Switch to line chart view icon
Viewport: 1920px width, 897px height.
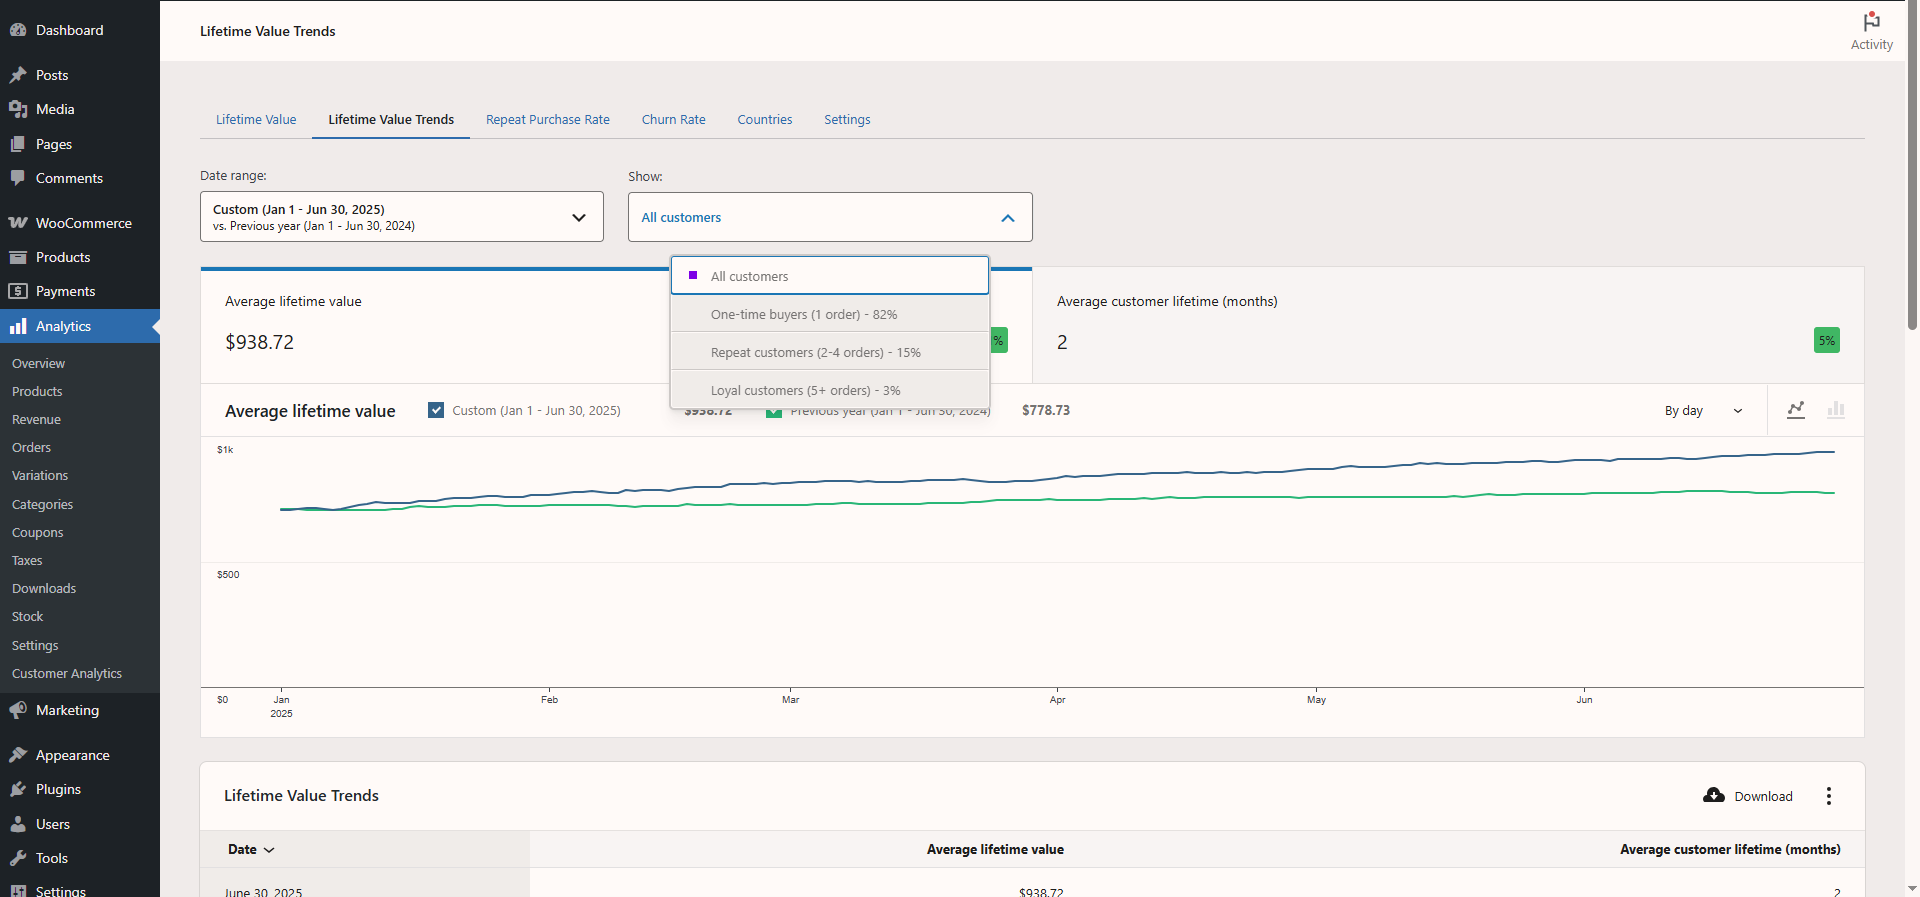pyautogui.click(x=1796, y=410)
